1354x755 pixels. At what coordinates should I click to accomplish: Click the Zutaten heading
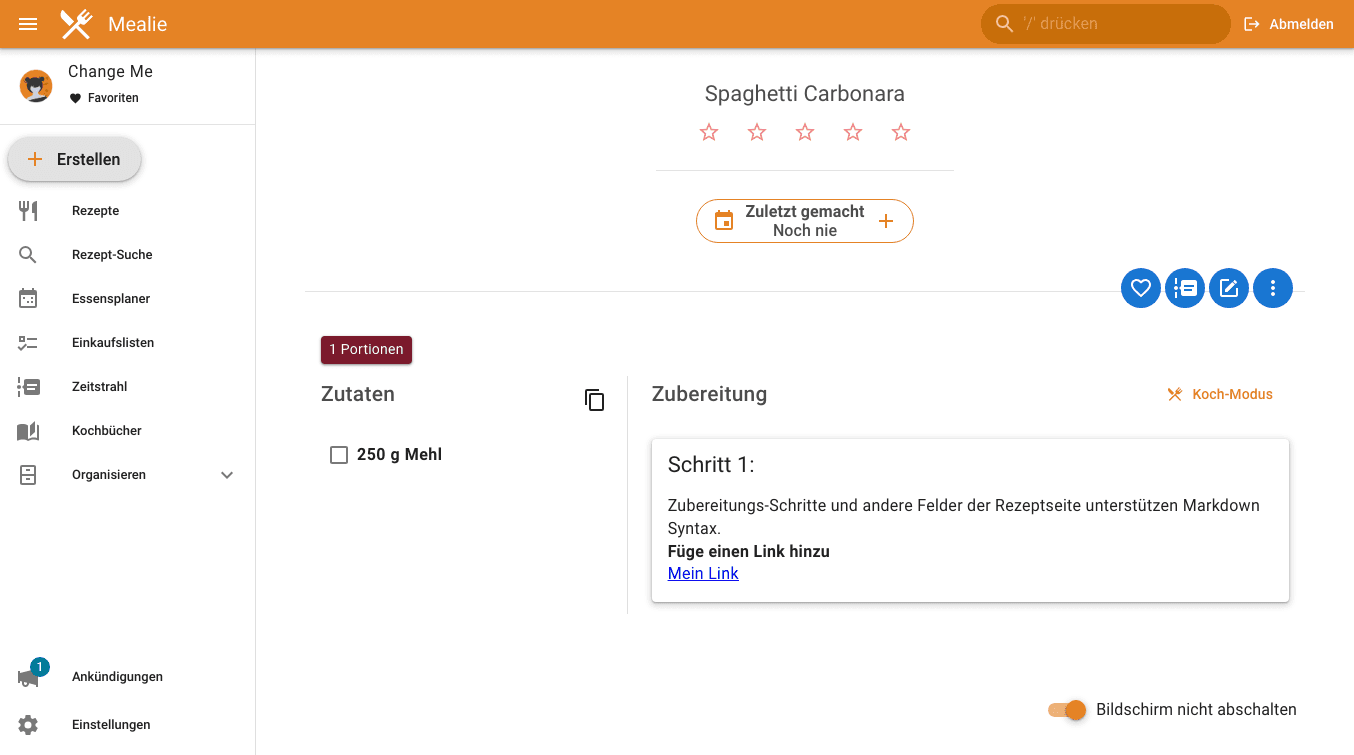click(x=358, y=394)
